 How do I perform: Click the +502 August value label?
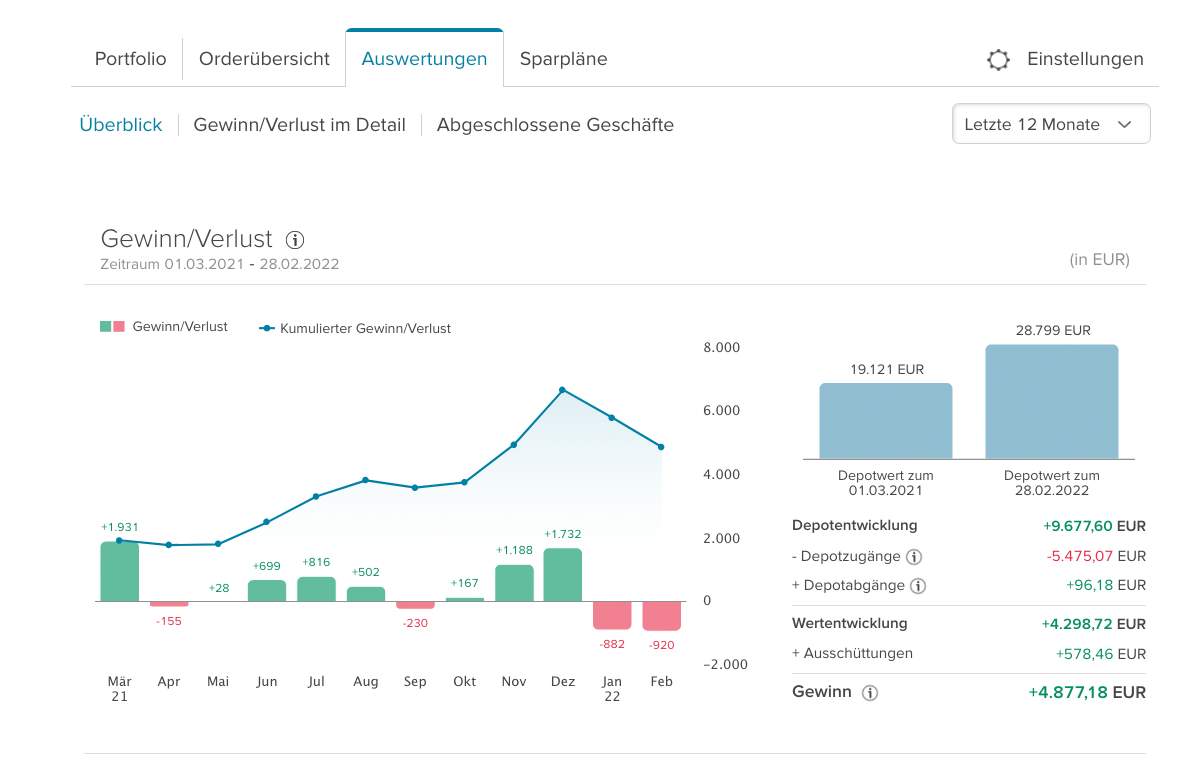(366, 572)
